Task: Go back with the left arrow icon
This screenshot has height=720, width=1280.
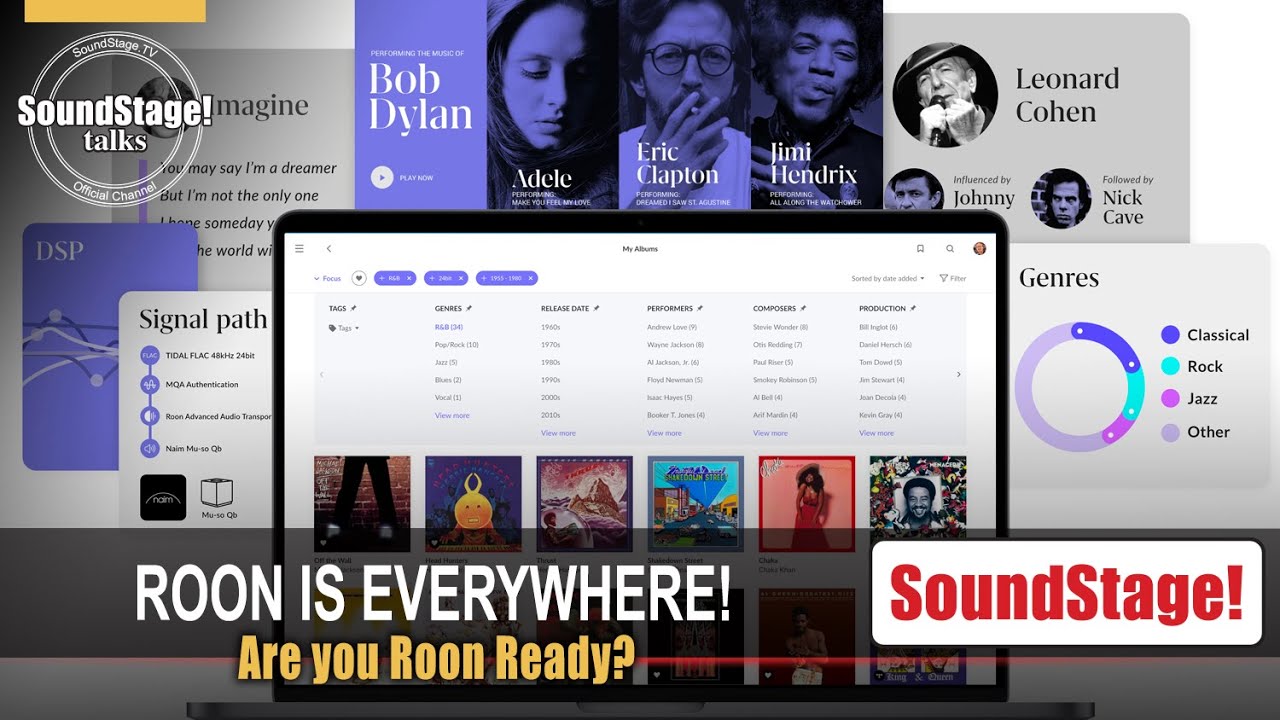Action: tap(328, 248)
